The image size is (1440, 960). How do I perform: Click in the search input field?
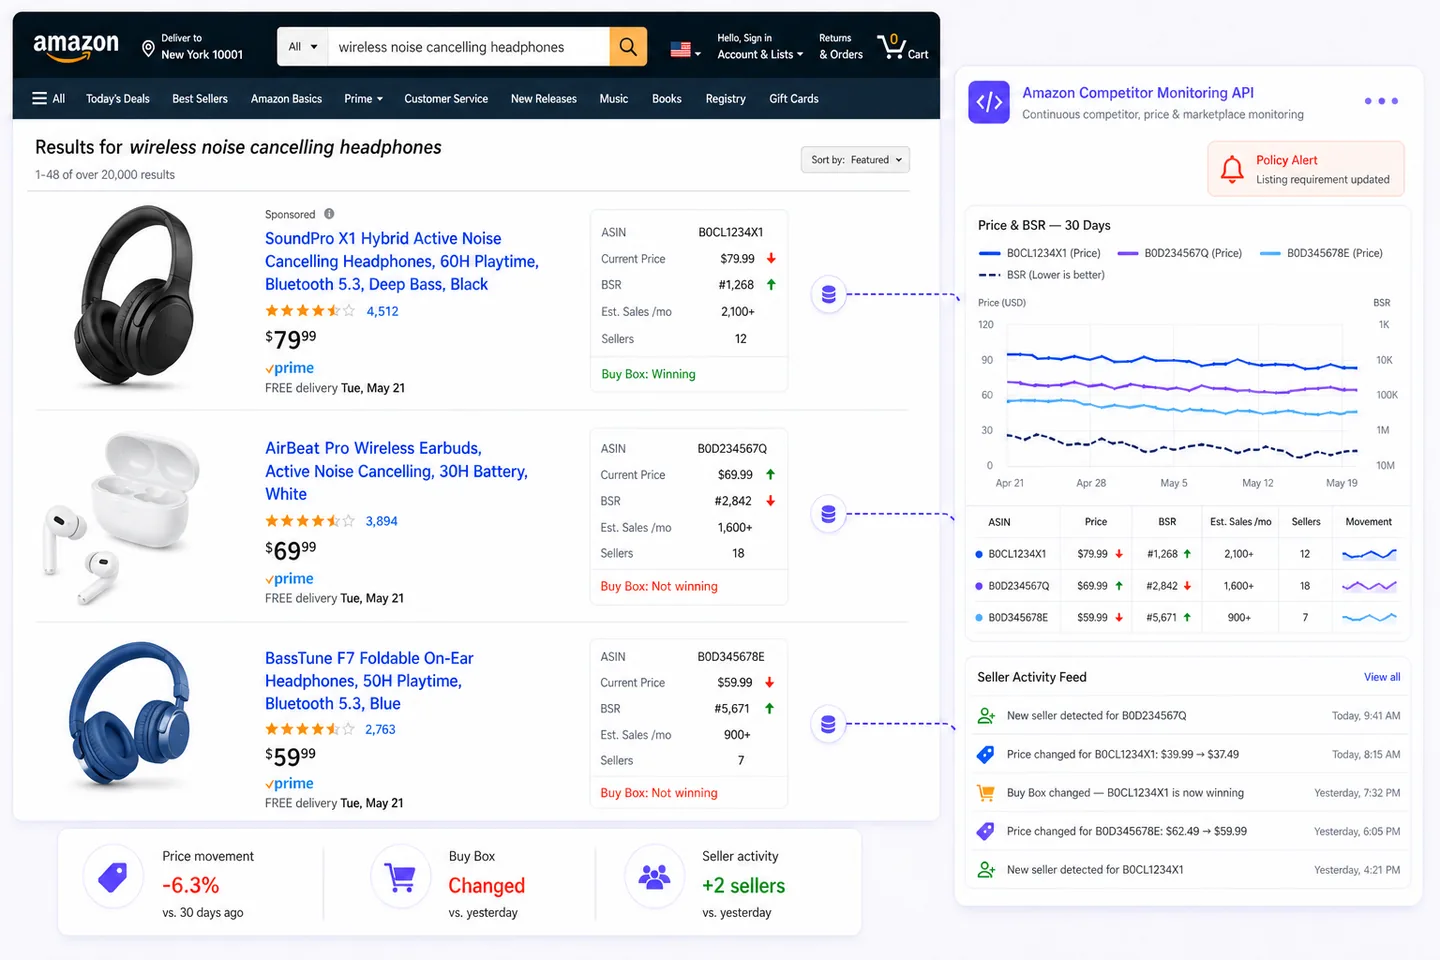[x=468, y=47]
